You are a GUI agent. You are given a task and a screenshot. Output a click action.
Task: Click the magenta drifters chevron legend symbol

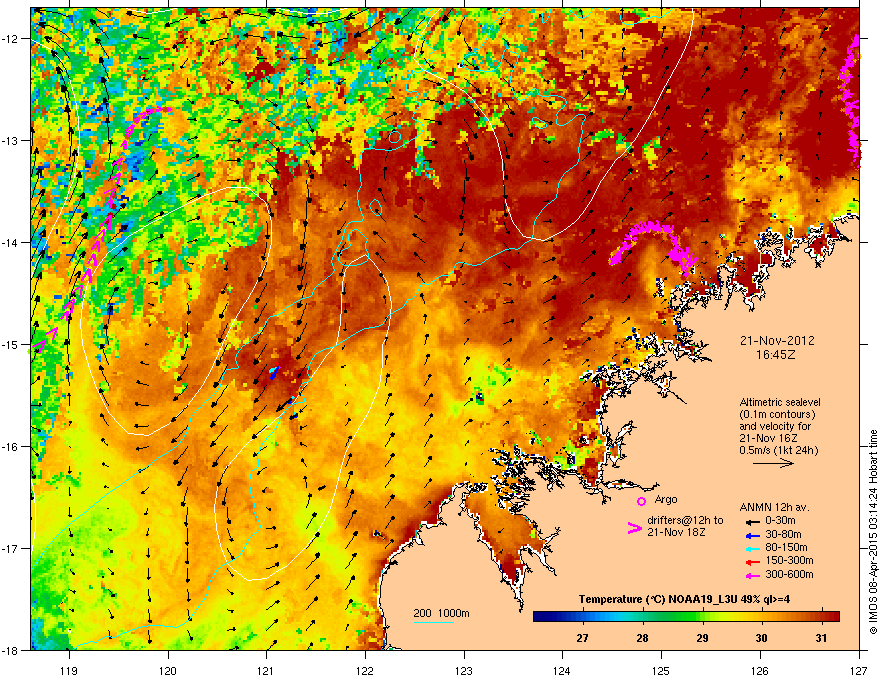[x=634, y=528]
